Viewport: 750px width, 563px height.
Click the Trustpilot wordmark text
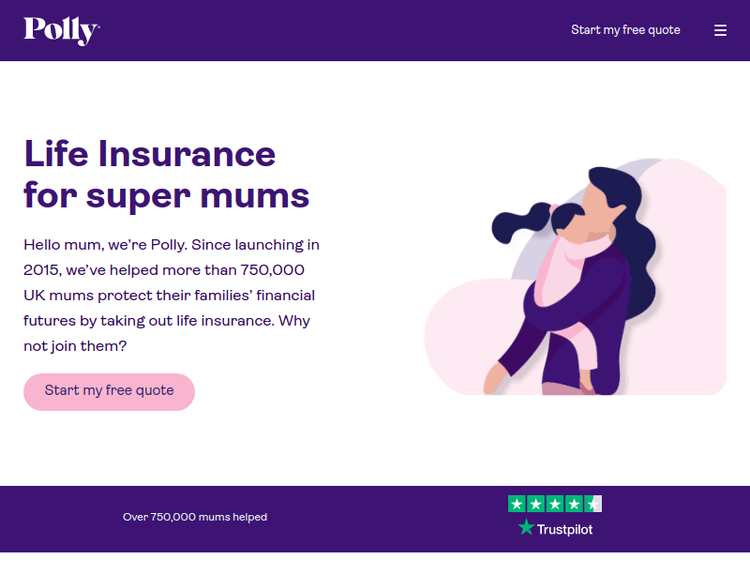pyautogui.click(x=565, y=529)
